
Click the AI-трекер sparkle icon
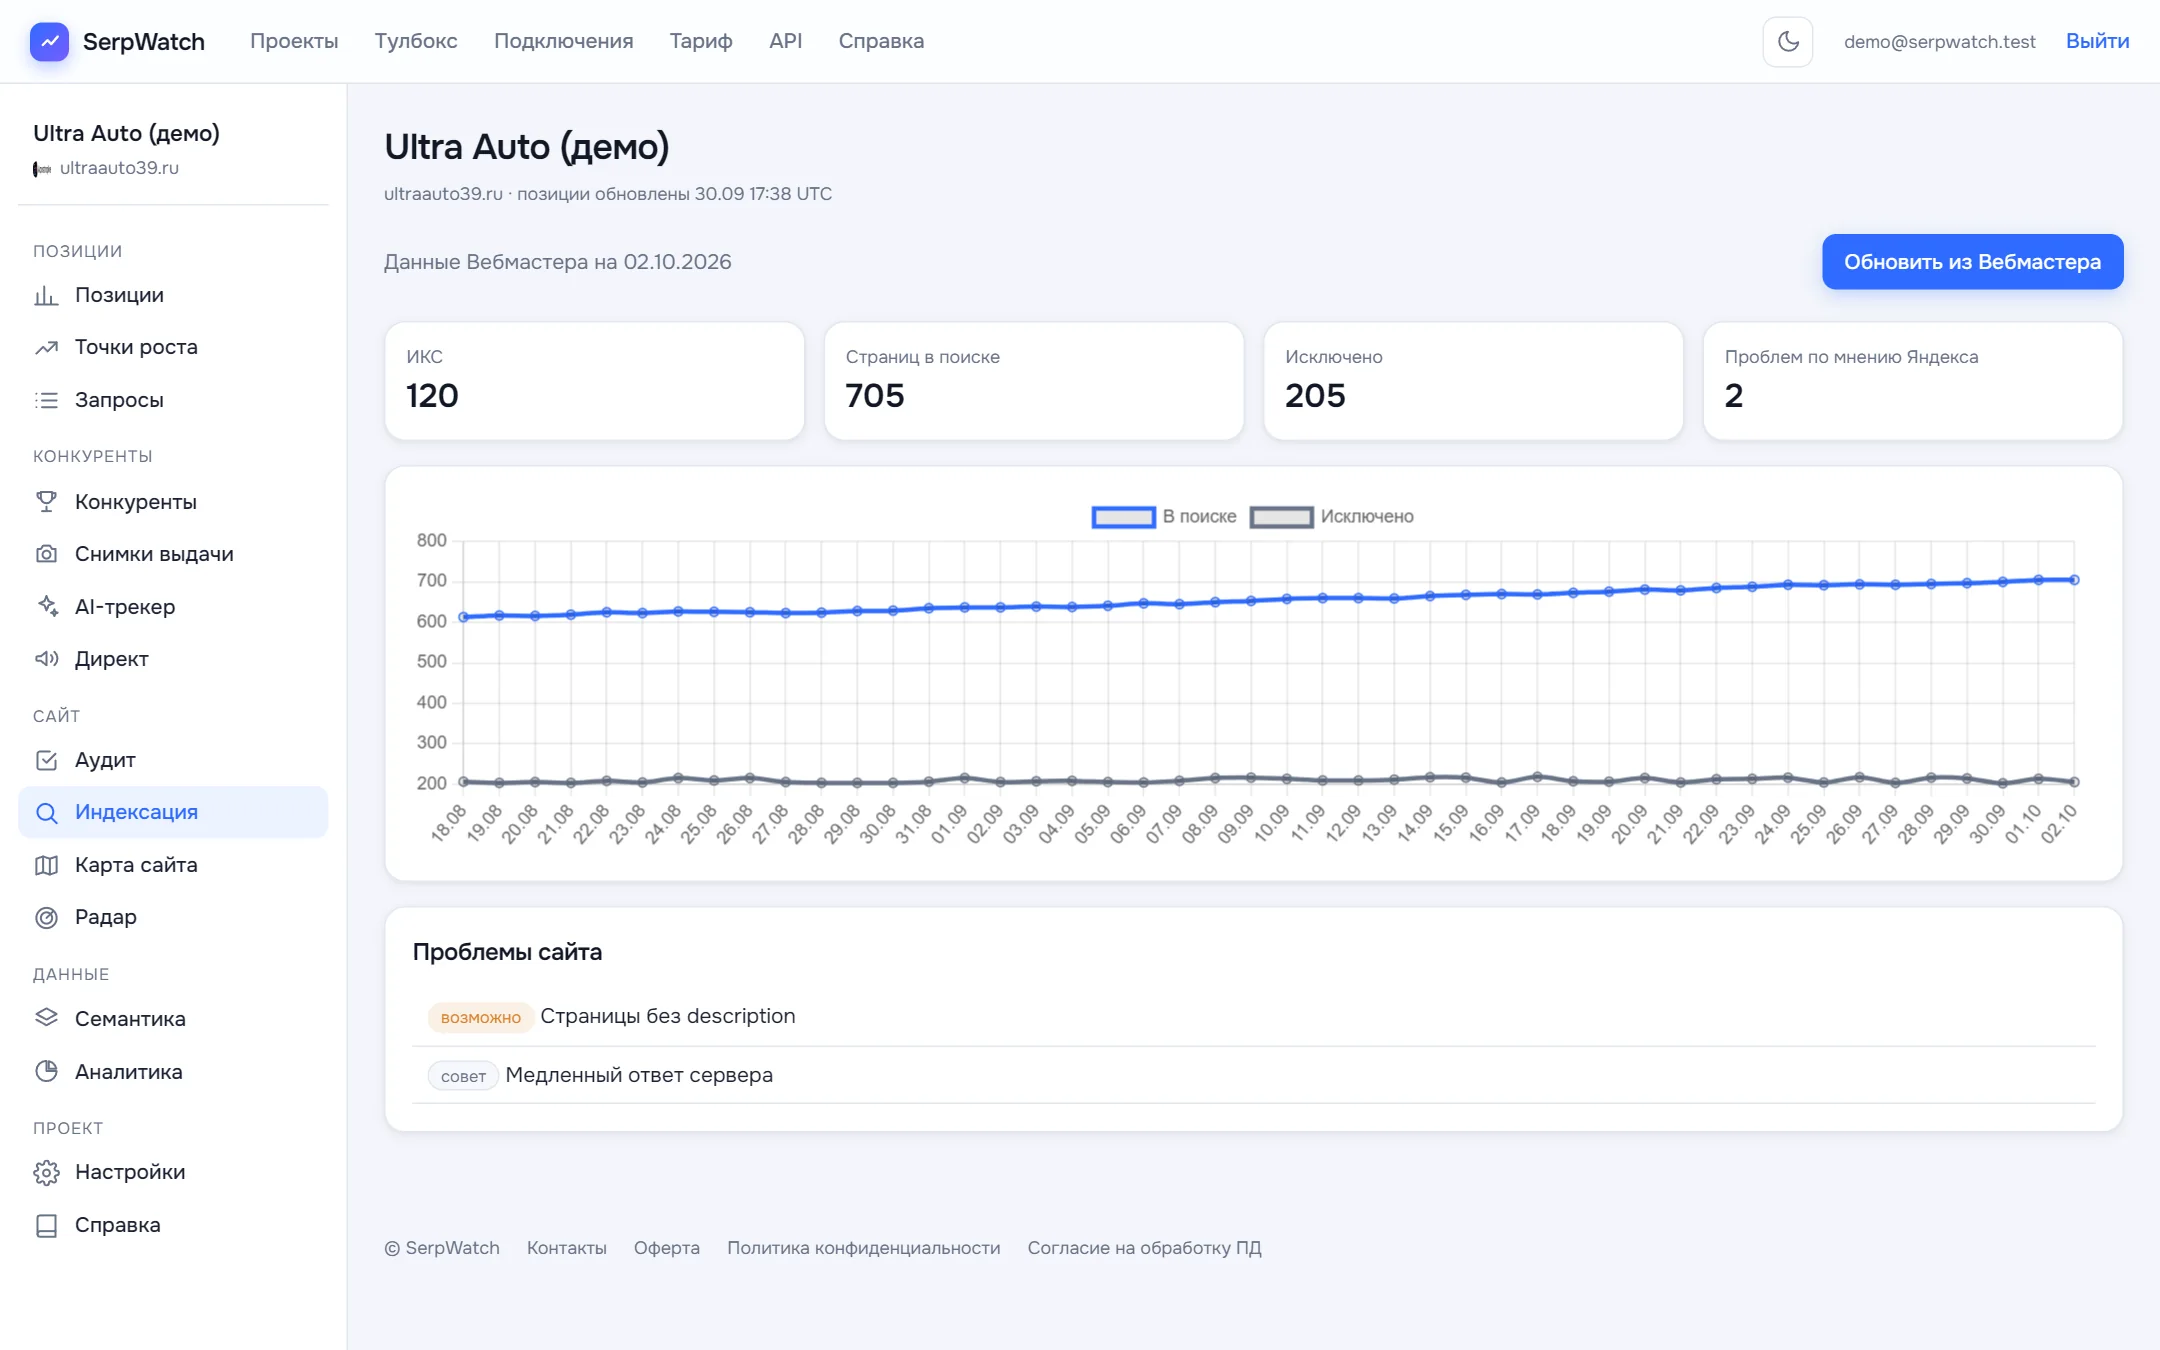pyautogui.click(x=46, y=607)
